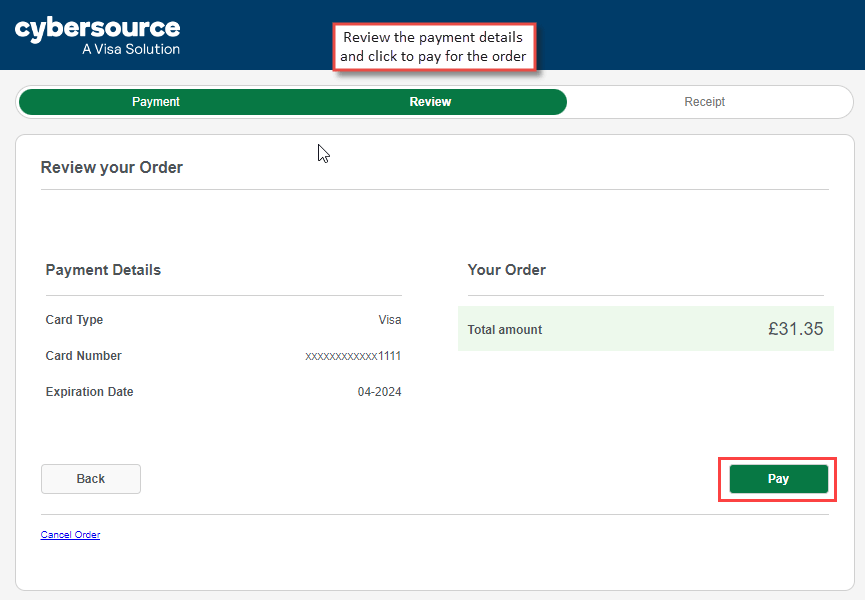Click the Cybersource logo

(x=97, y=29)
